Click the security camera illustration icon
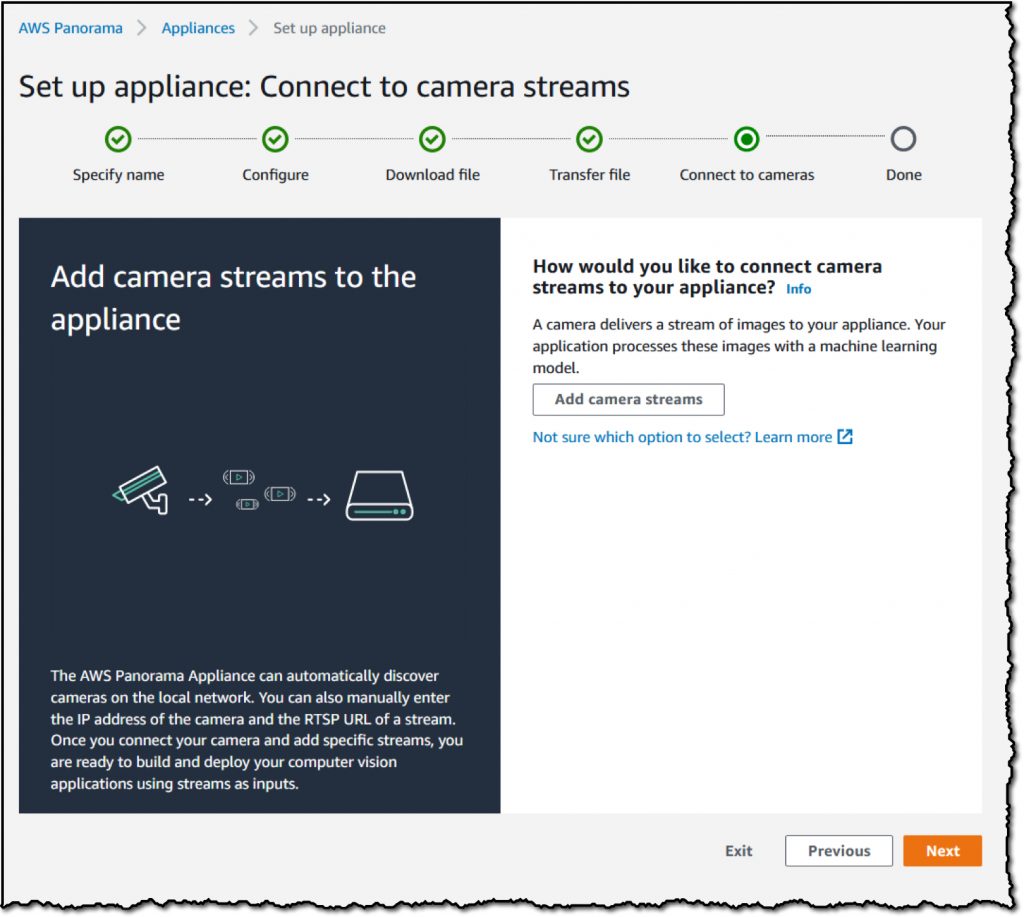Viewport: 1024px width, 917px height. pyautogui.click(x=141, y=490)
